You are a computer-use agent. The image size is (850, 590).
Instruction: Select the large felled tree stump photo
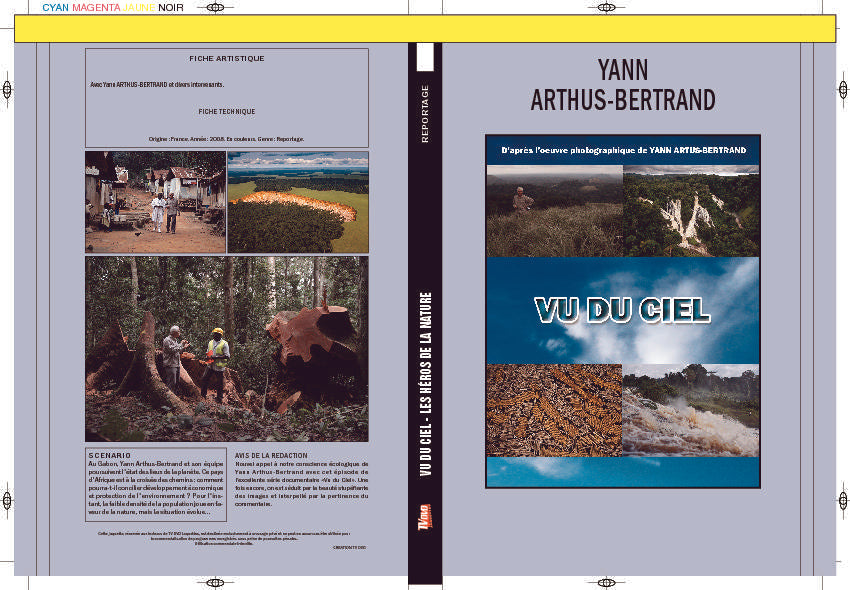pos(227,349)
